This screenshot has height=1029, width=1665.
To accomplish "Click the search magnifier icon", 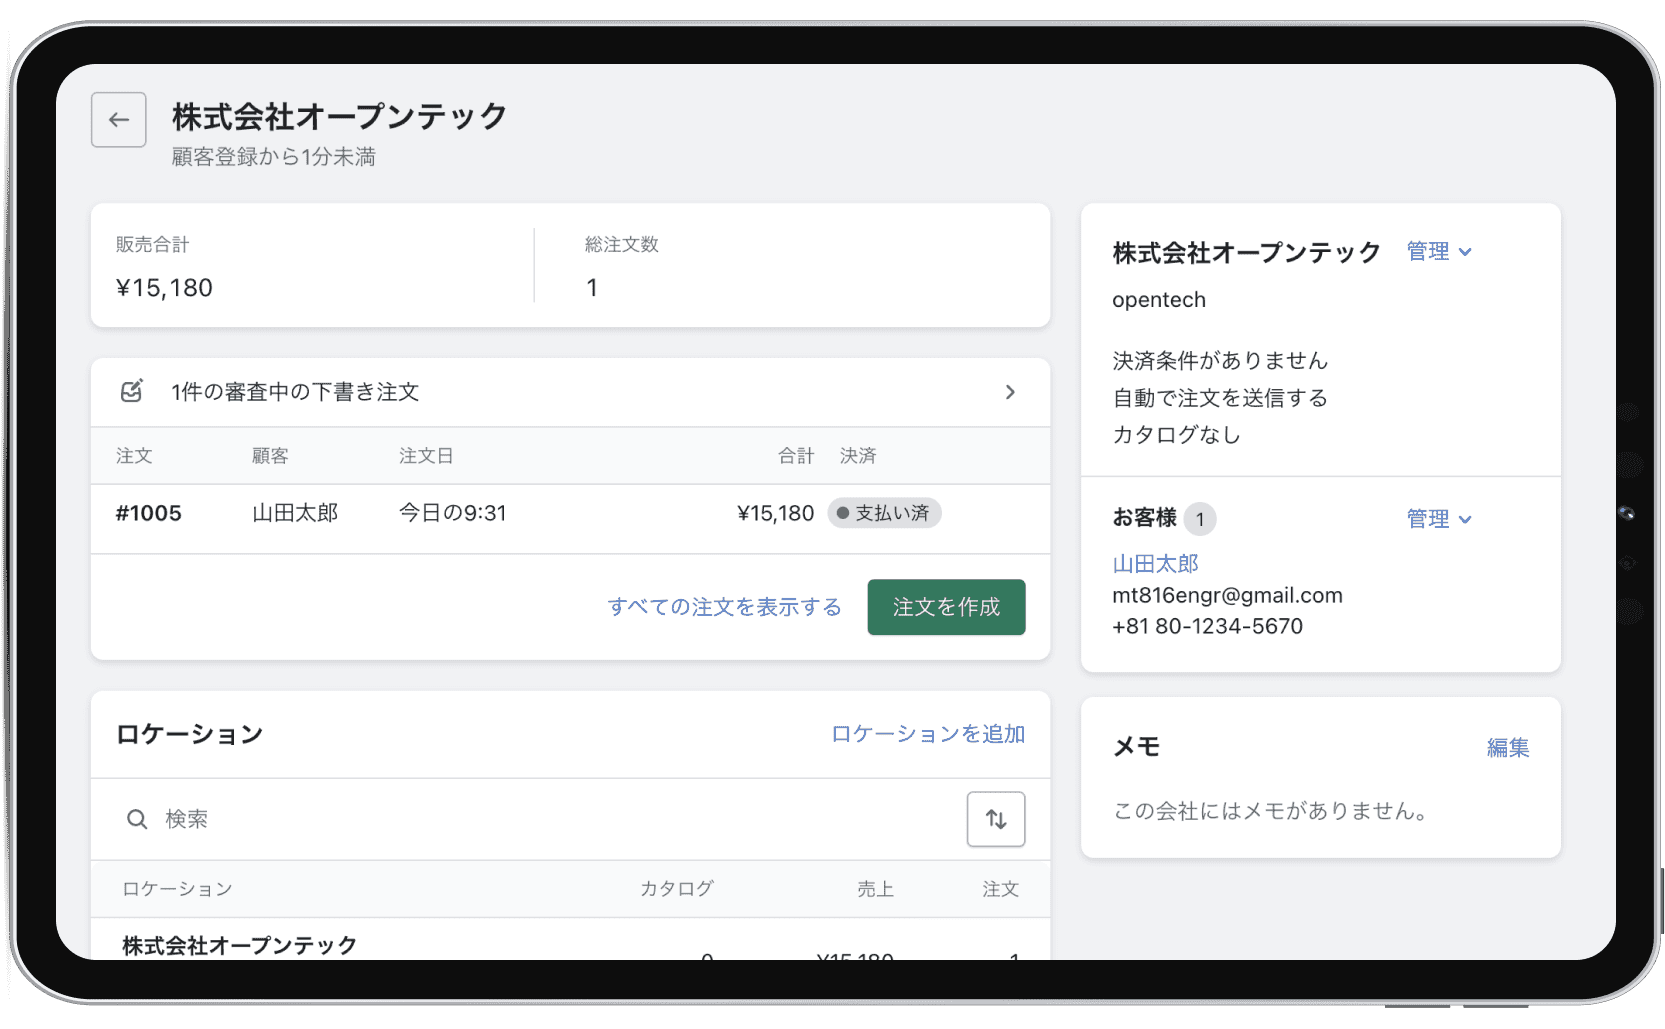I will [x=137, y=819].
